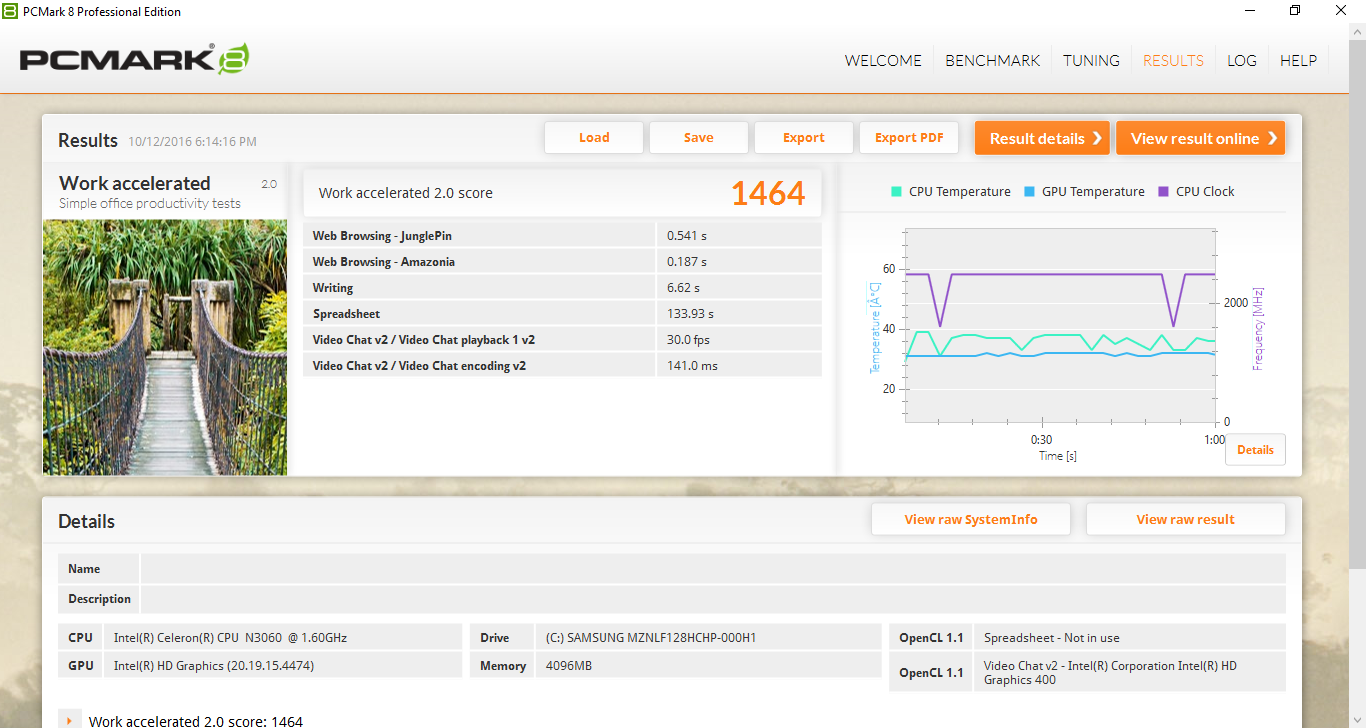Viewport: 1366px width, 728px height.
Task: Click the Export button
Action: click(804, 138)
